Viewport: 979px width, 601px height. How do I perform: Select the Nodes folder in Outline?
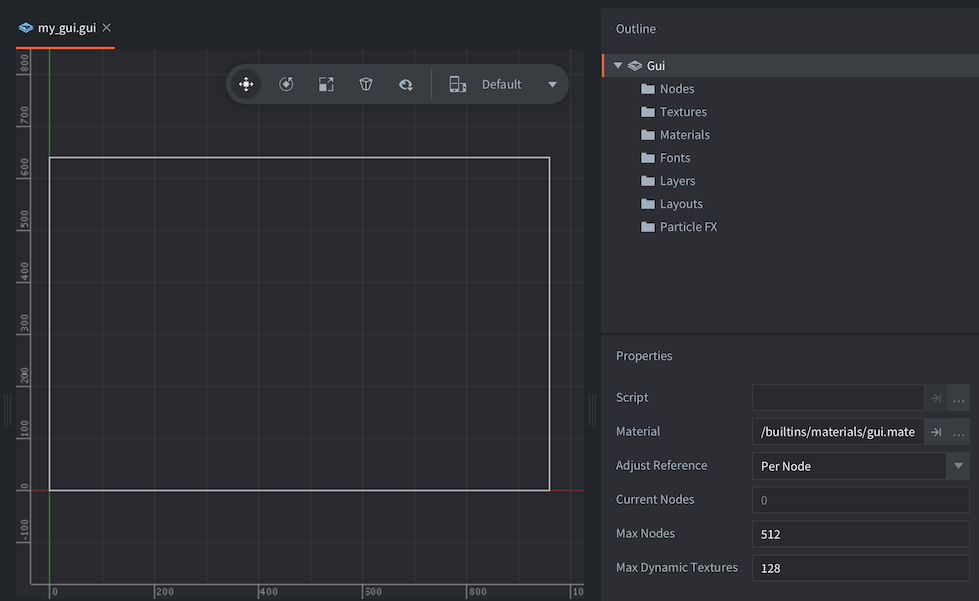tap(676, 88)
